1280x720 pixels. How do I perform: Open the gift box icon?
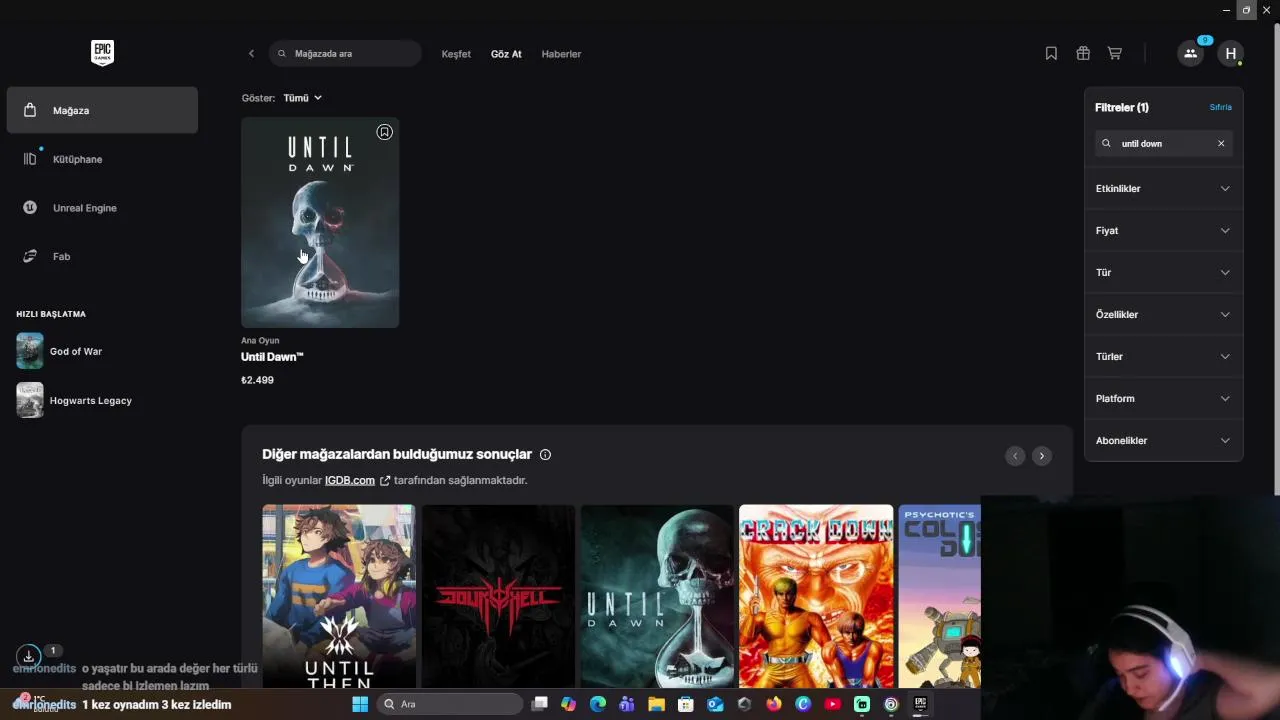pyautogui.click(x=1083, y=54)
